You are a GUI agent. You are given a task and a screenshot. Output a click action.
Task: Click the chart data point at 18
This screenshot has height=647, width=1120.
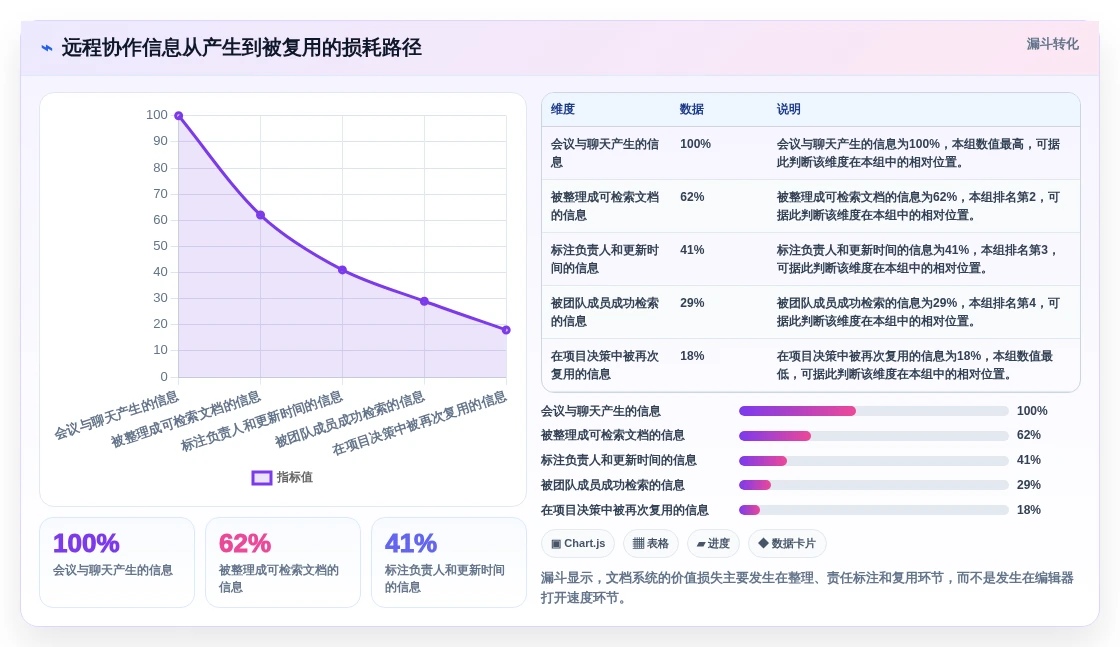tap(506, 330)
